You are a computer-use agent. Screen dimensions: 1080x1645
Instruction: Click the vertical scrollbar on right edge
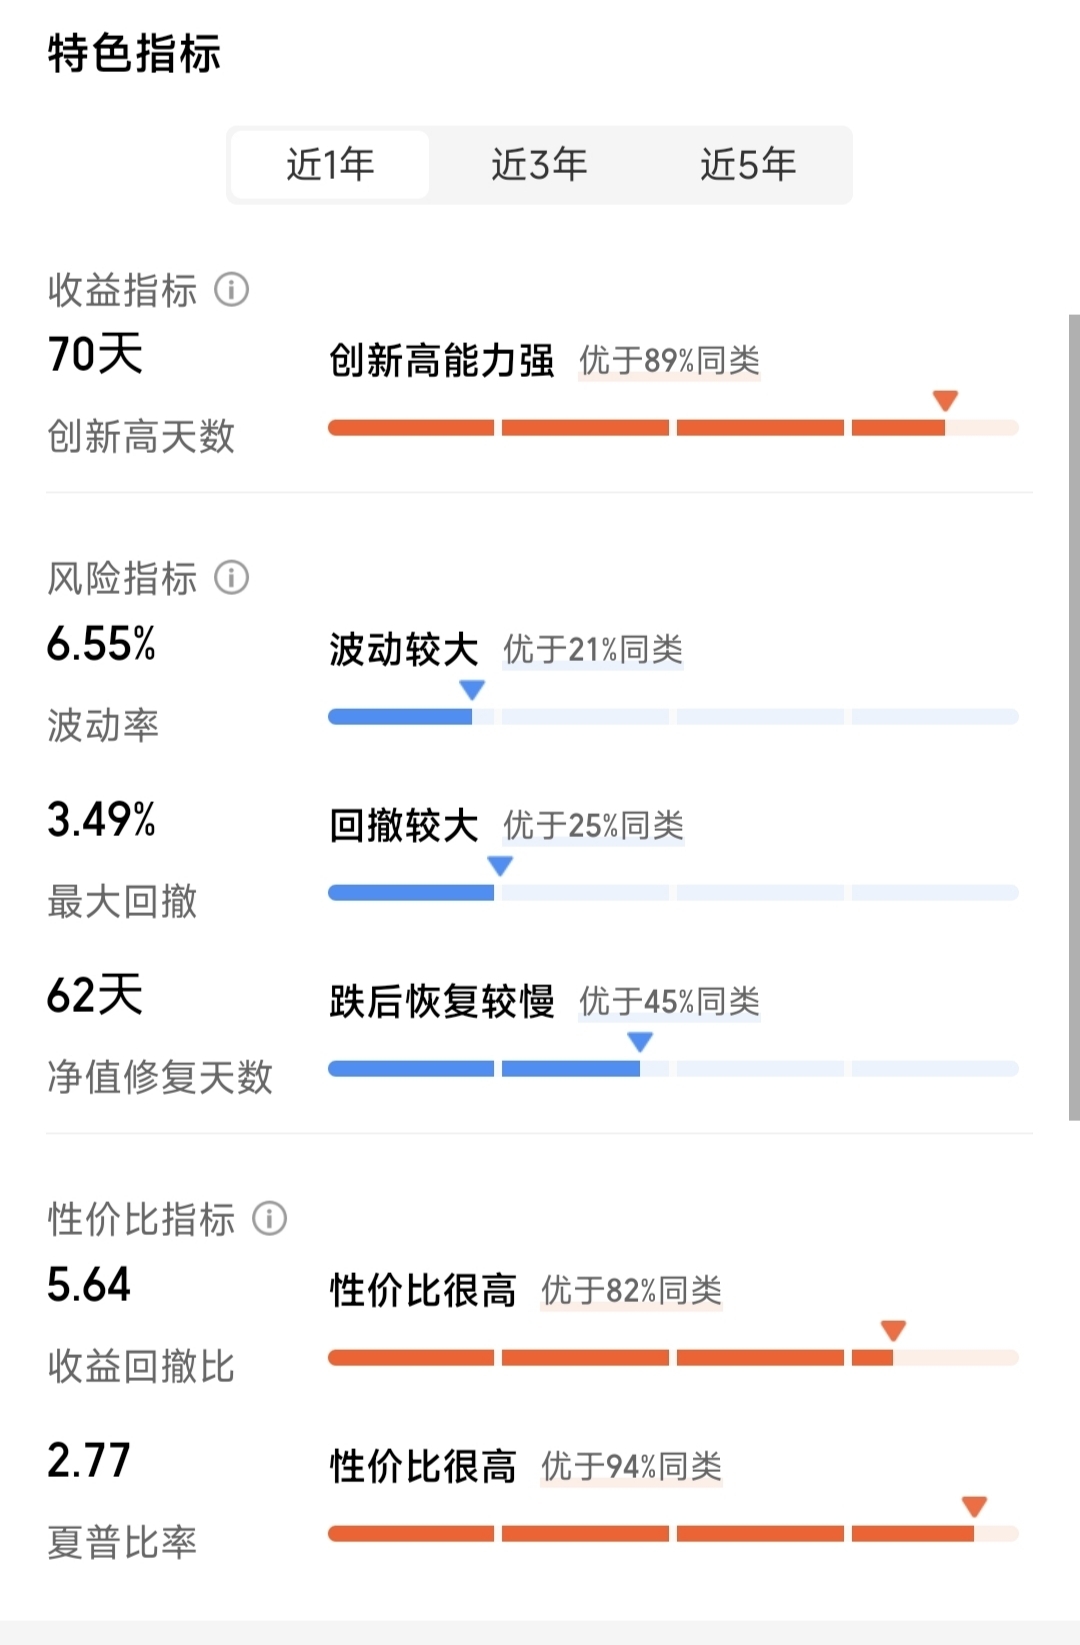1074,717
